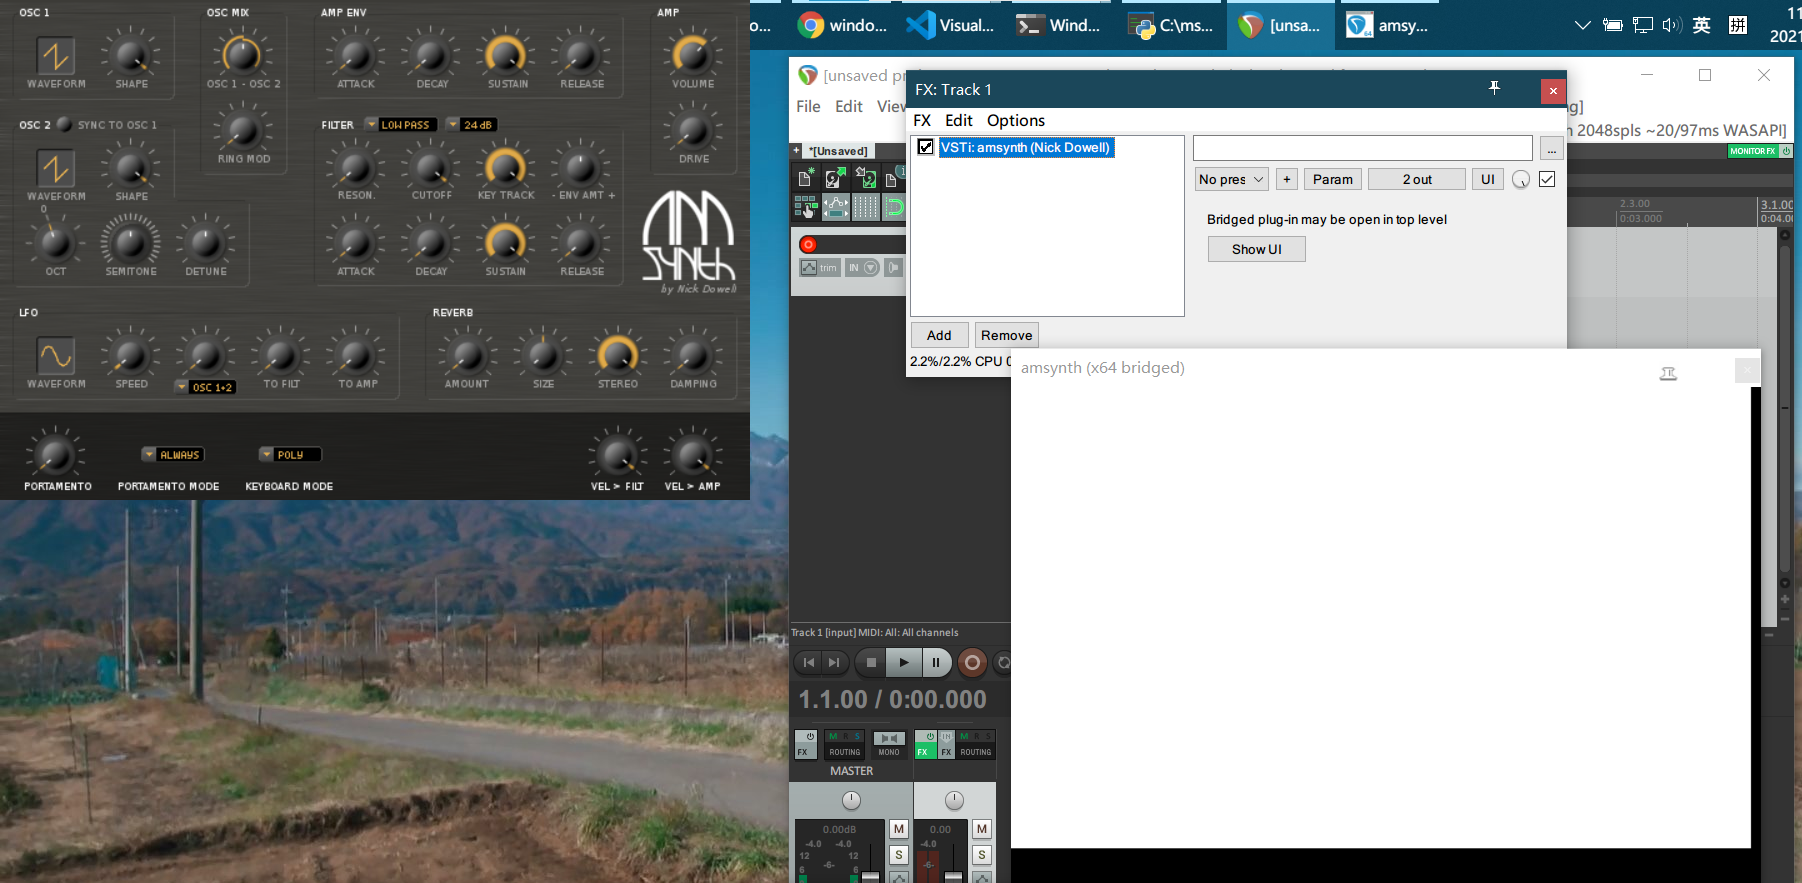
Task: Open Track 1 input FX button in mixer
Action: (946, 744)
